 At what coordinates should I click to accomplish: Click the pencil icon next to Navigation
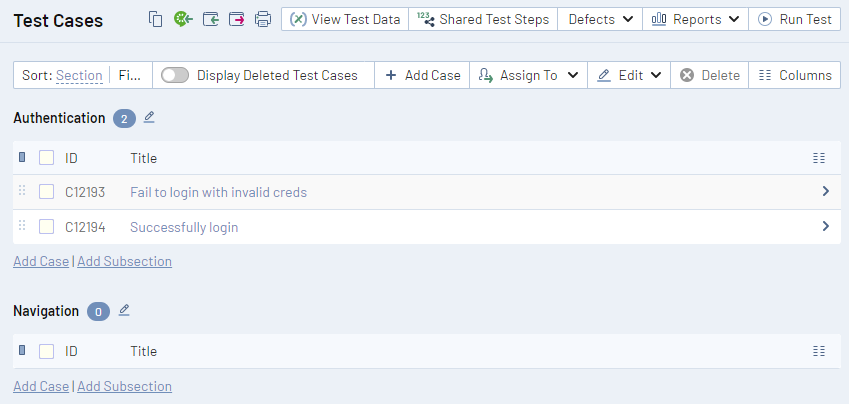click(124, 310)
